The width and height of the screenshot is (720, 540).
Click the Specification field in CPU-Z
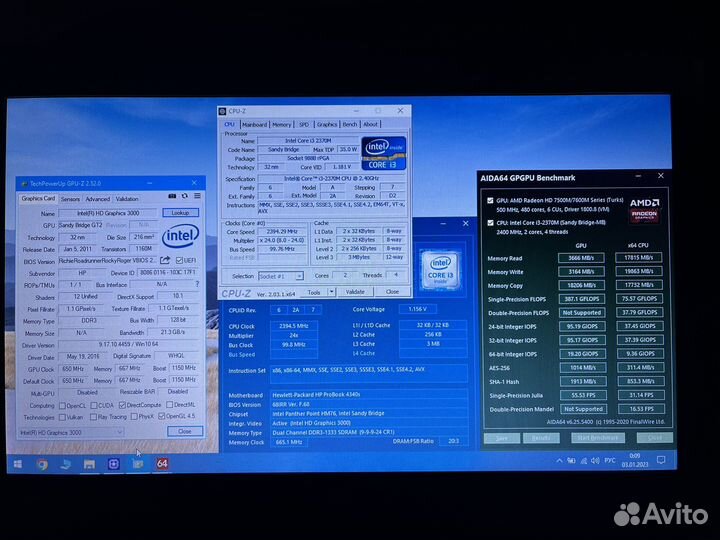click(332, 178)
